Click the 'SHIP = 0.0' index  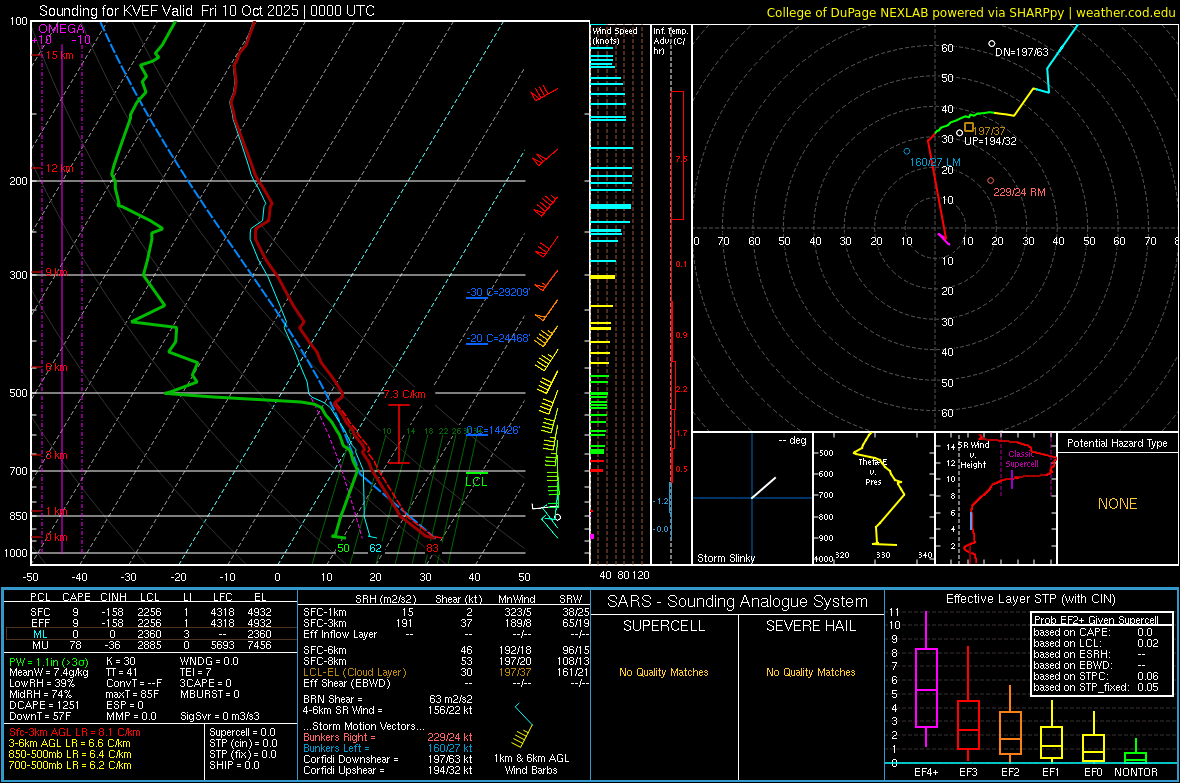click(234, 765)
